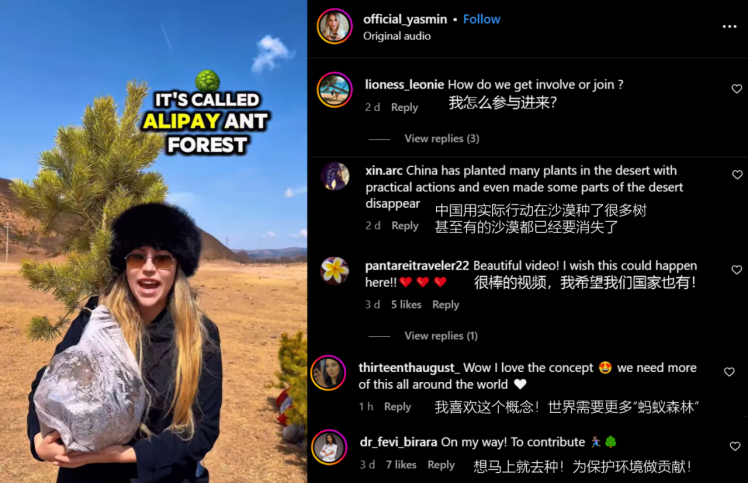748x484 pixels.
Task: View 5 likes on pantareitraveler22 comment
Action: (x=406, y=305)
